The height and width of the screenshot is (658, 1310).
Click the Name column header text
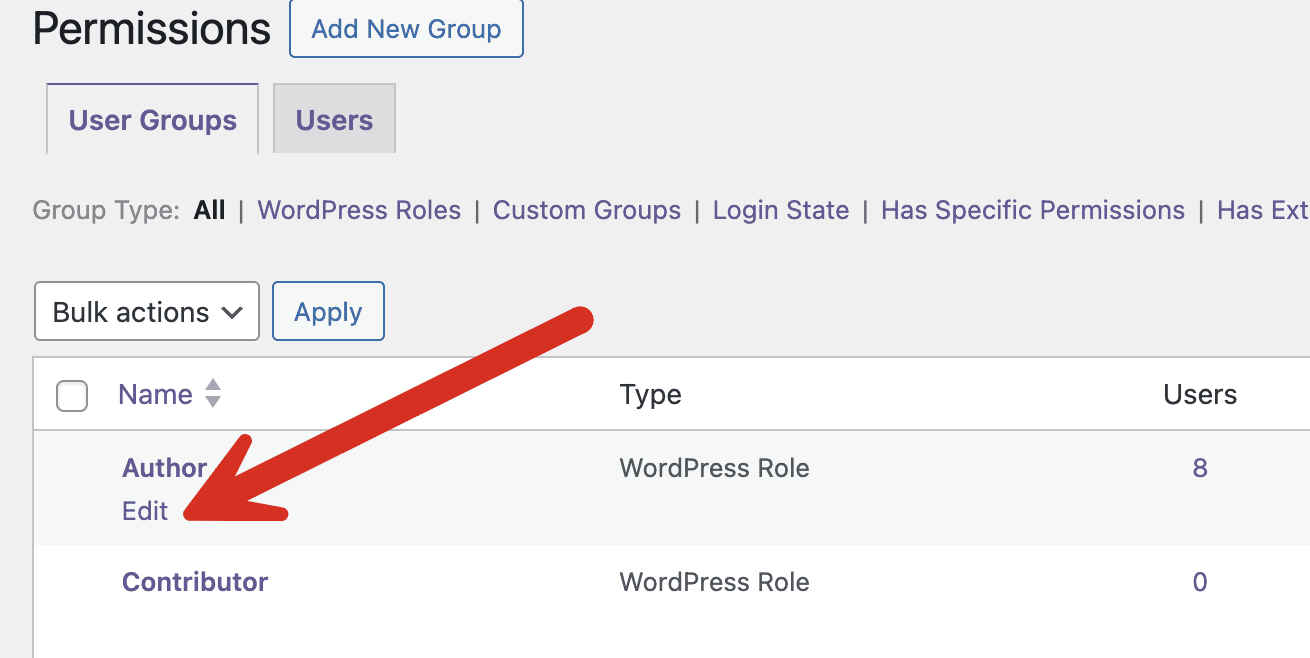tap(155, 395)
